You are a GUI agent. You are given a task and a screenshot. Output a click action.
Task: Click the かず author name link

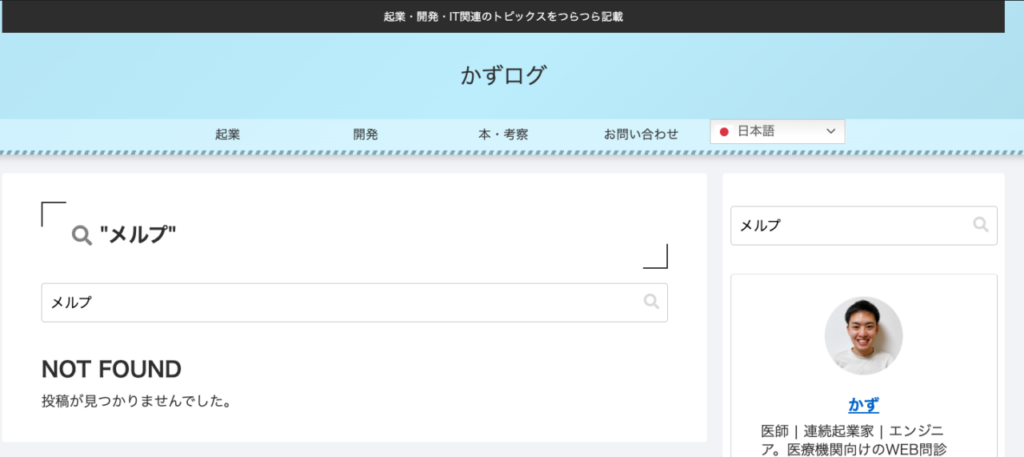[863, 405]
